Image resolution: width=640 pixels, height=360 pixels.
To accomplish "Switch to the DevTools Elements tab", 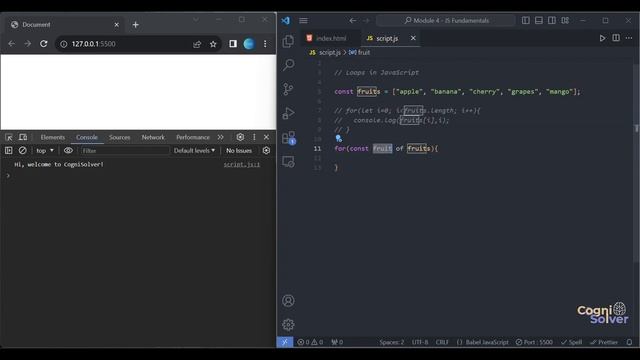I will coord(53,137).
